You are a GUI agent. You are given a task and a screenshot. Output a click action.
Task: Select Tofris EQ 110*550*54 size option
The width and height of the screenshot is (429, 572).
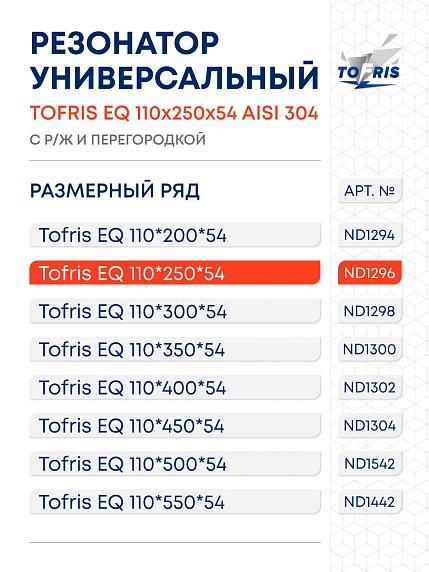coord(175,502)
